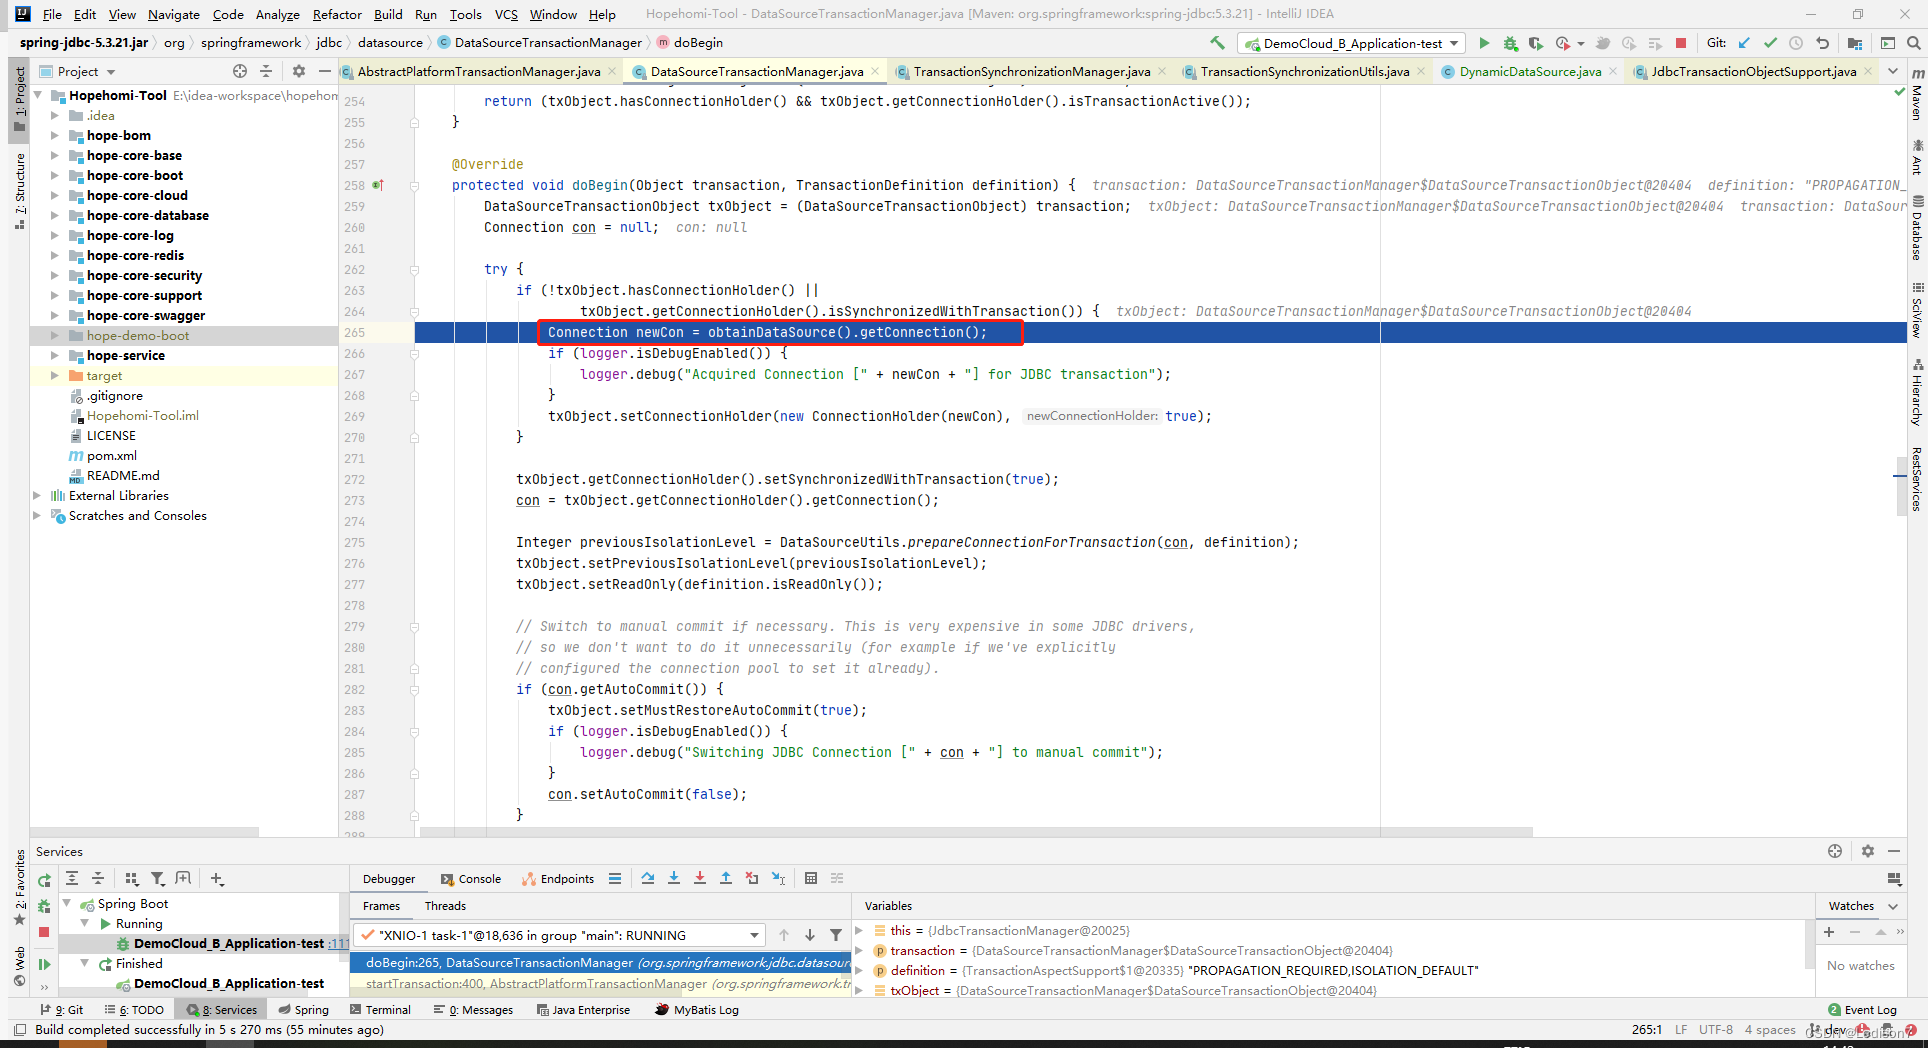1928x1048 pixels.
Task: Open run configuration dropdown DemoCloud_B_Application-test
Action: (x=1351, y=43)
